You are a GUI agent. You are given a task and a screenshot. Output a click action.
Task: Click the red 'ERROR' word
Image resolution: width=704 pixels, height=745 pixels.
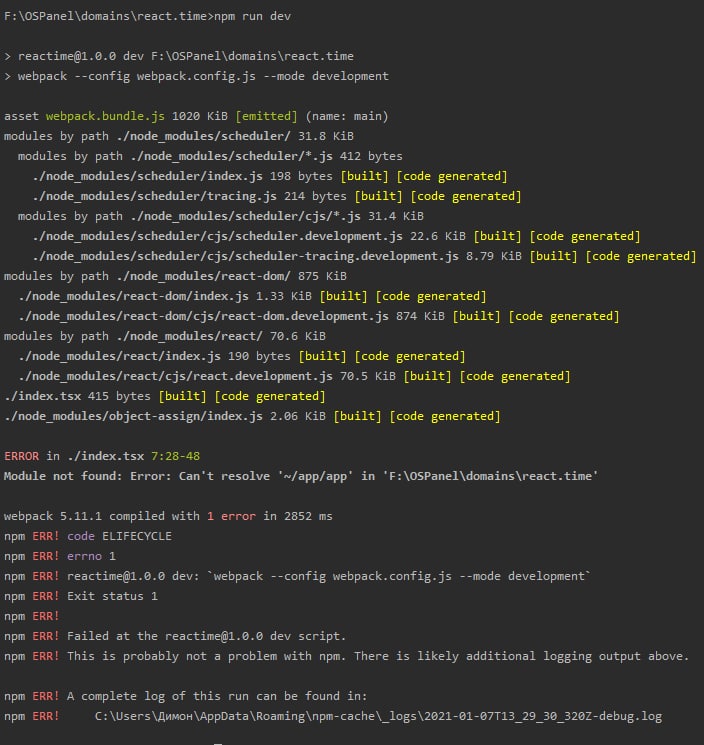coord(21,456)
